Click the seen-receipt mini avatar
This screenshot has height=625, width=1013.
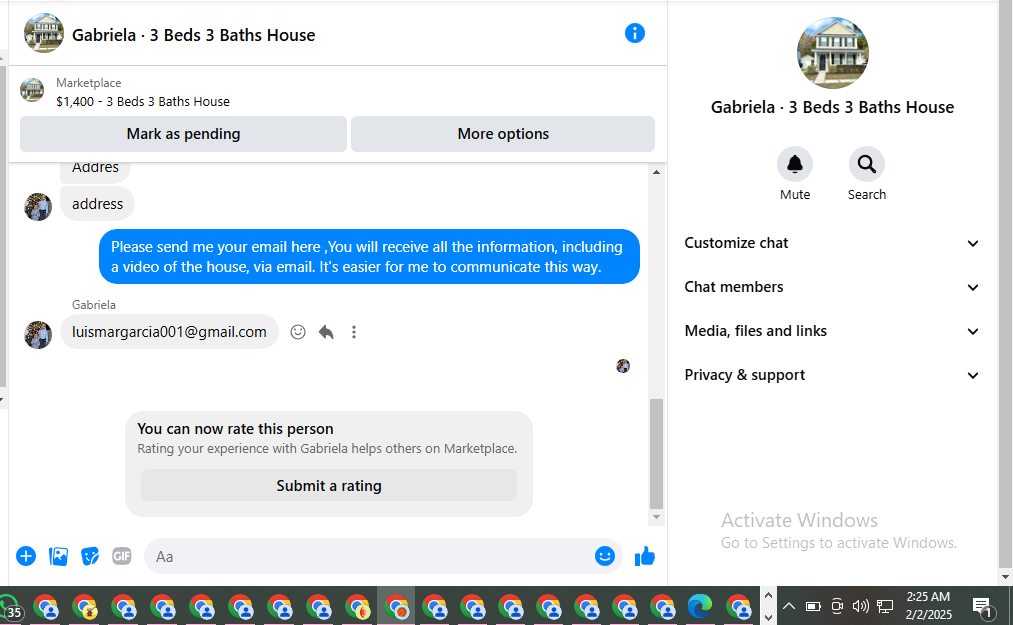pyautogui.click(x=623, y=366)
